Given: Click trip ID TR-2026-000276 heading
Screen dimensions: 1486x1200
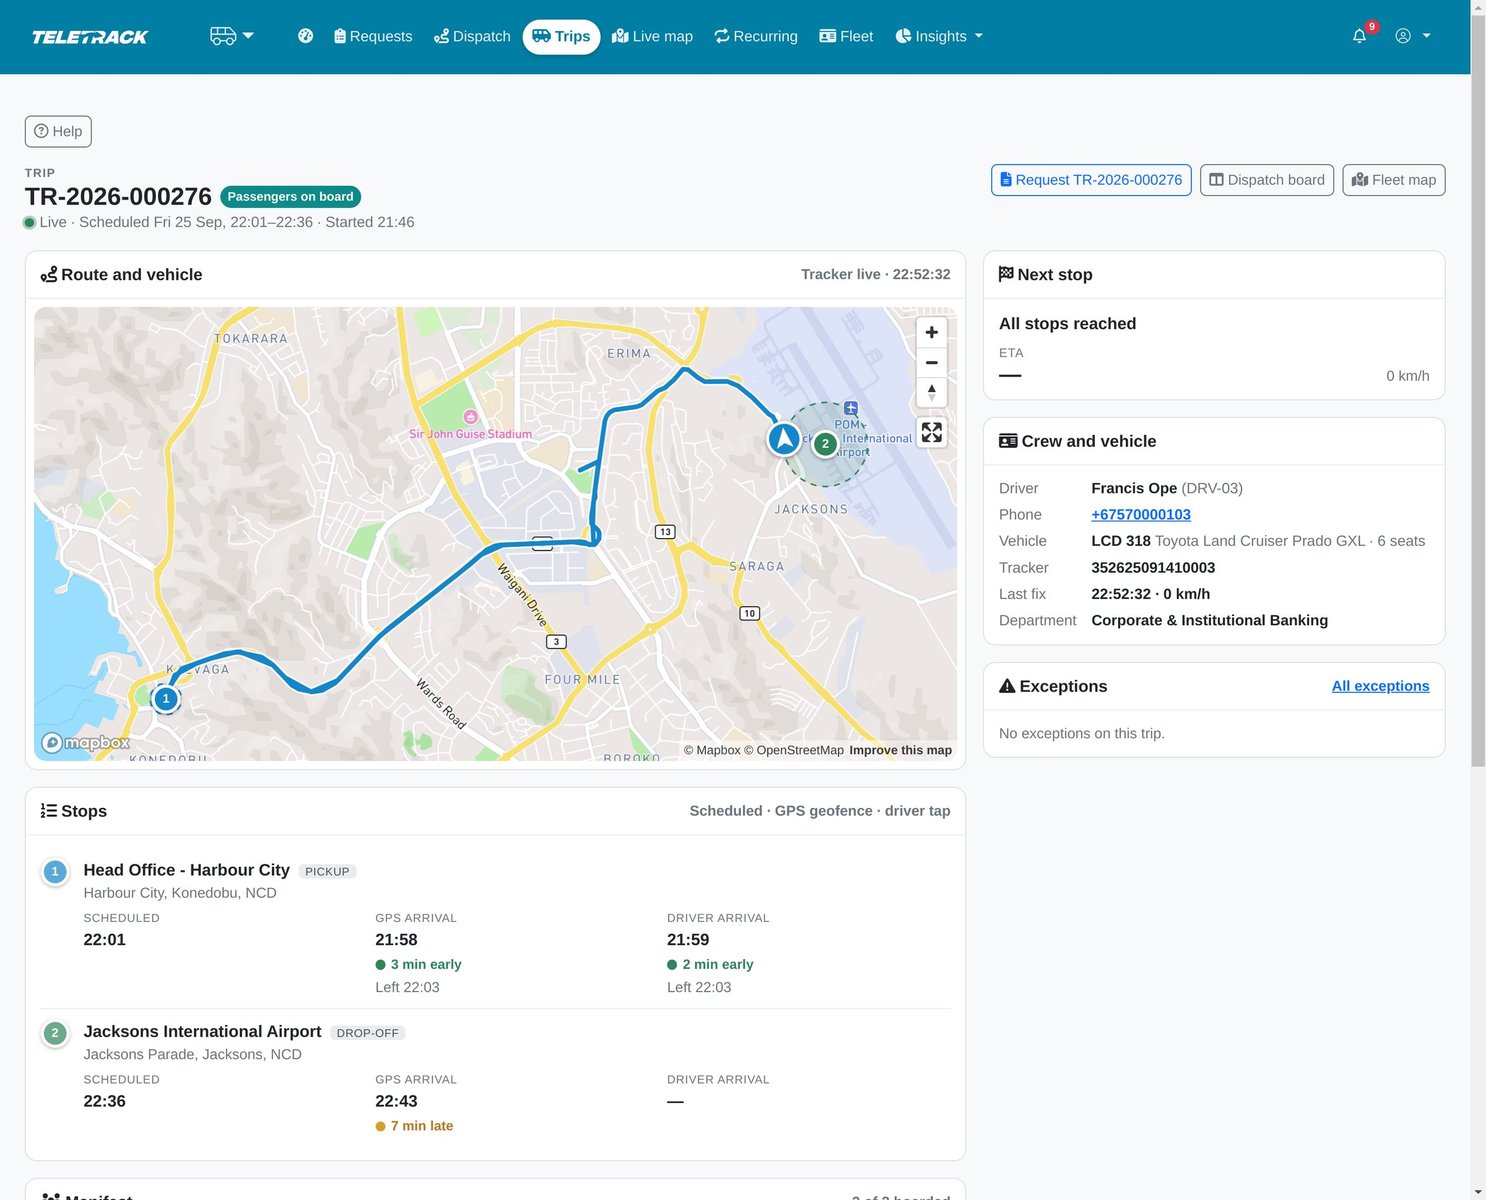Looking at the screenshot, I should coord(118,196).
